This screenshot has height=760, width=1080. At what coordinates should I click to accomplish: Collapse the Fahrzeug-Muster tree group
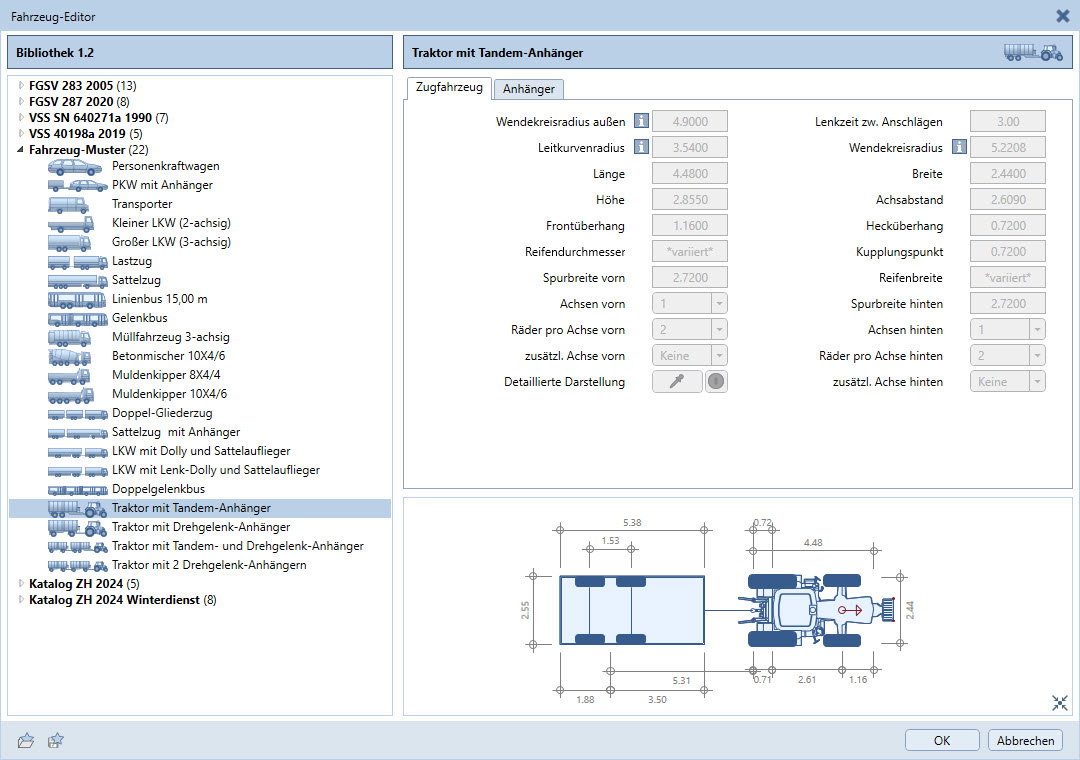tap(21, 150)
